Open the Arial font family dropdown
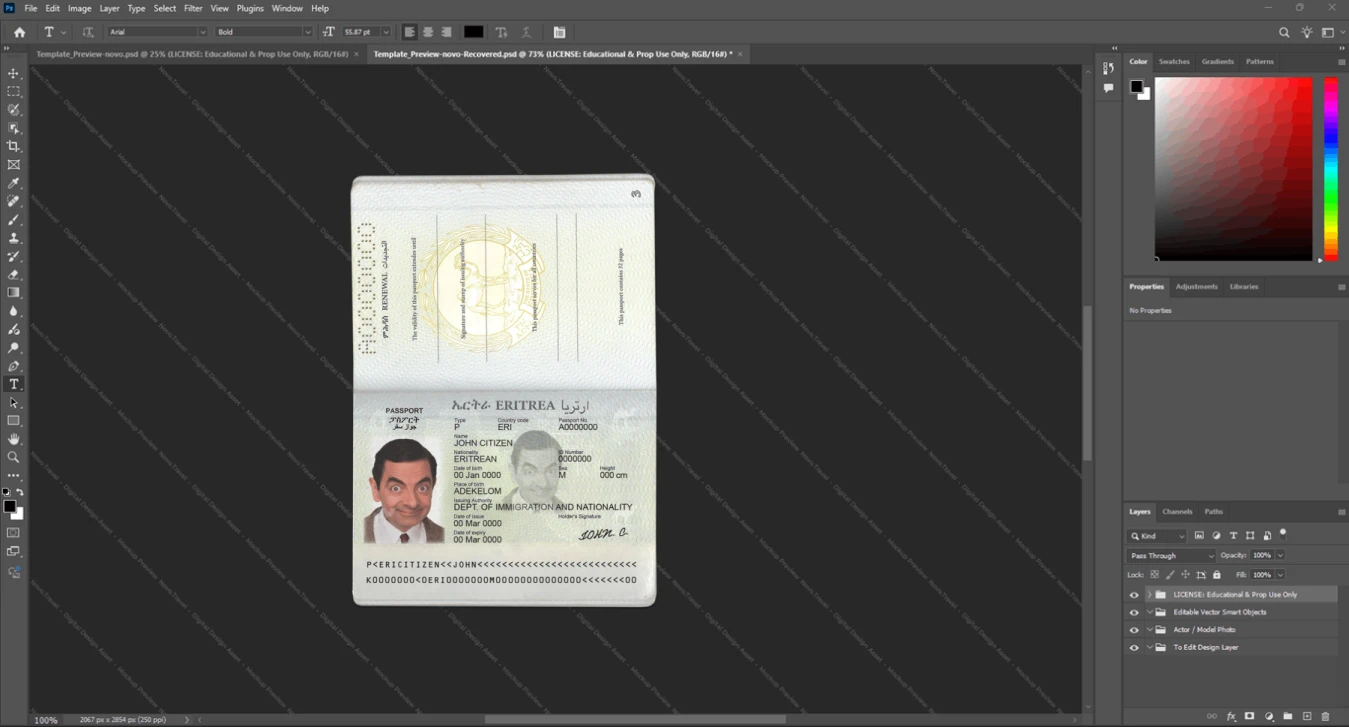Screen dimensions: 1349x727 pyautogui.click(x=157, y=32)
